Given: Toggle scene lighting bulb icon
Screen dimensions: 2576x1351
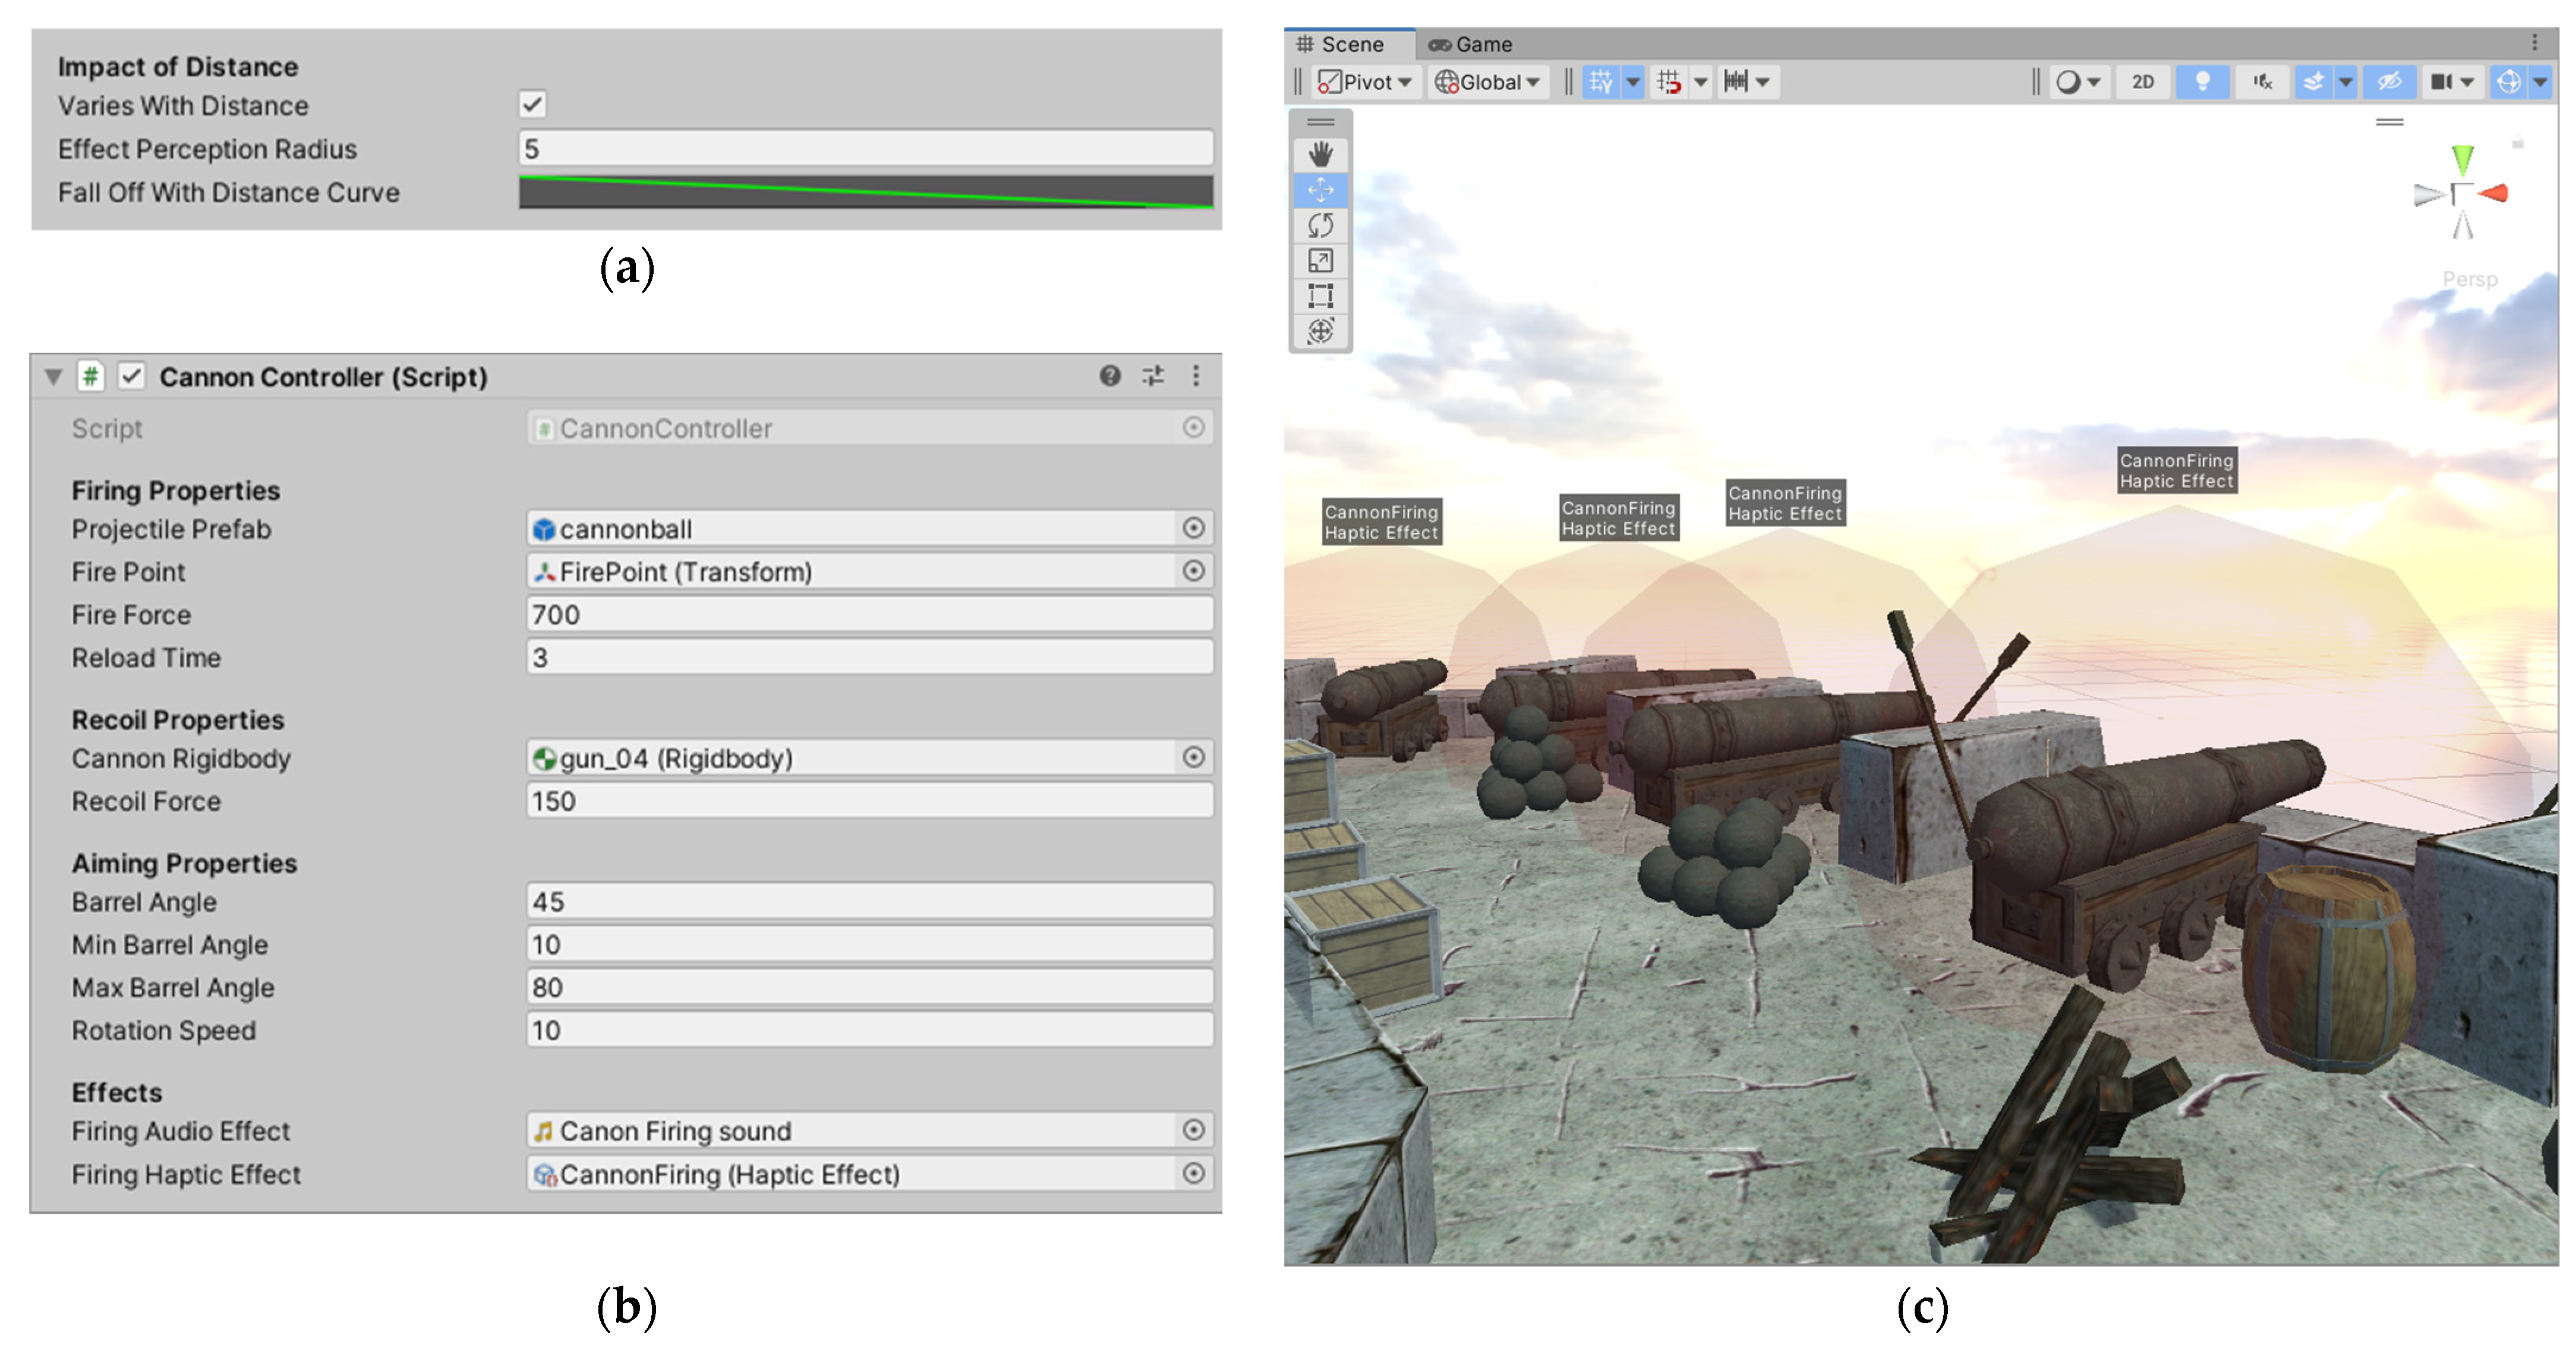Looking at the screenshot, I should point(2201,82).
